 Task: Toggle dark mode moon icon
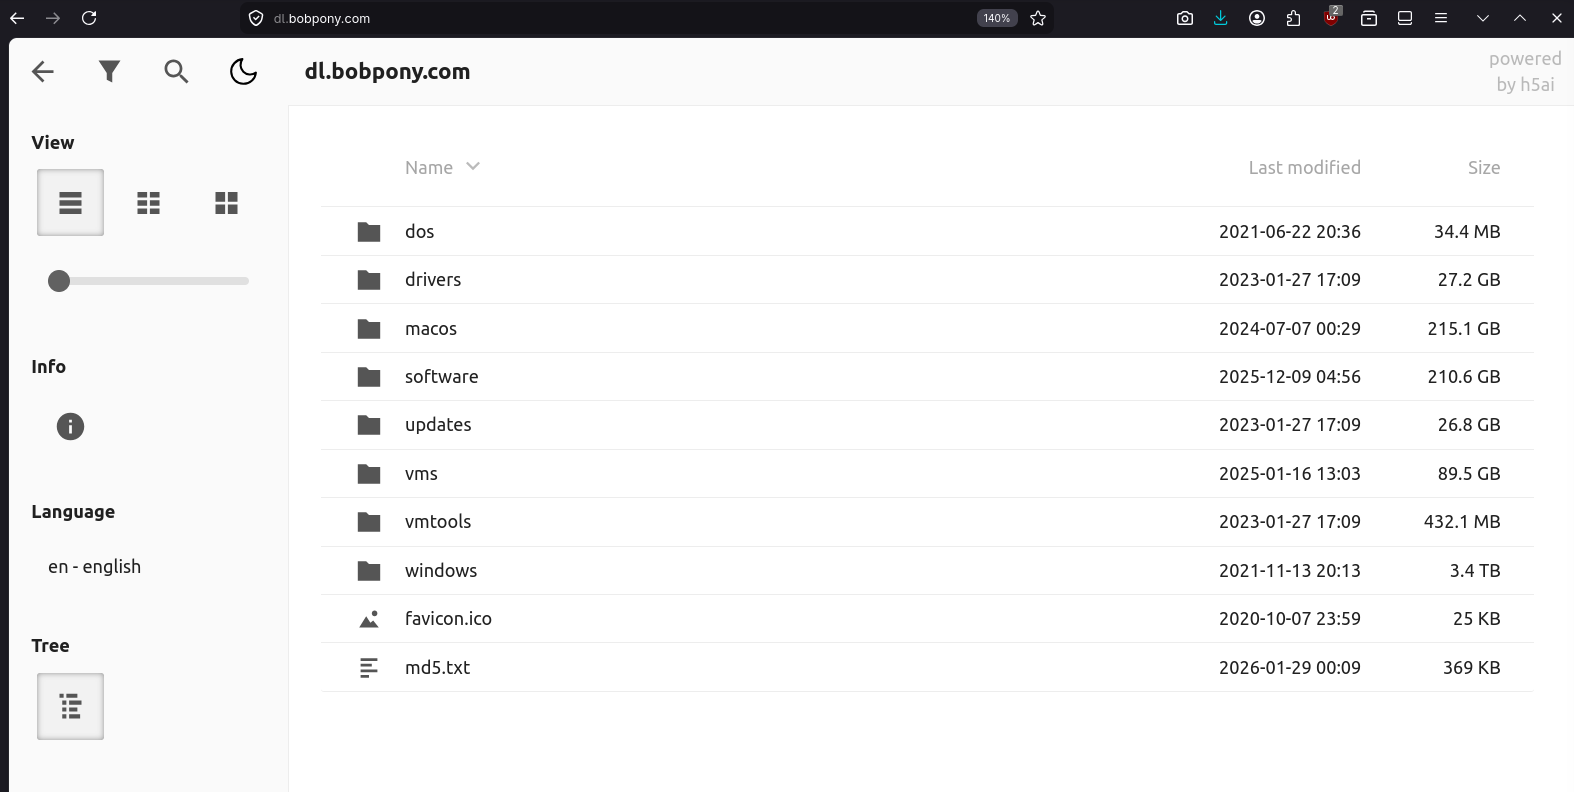point(243,71)
